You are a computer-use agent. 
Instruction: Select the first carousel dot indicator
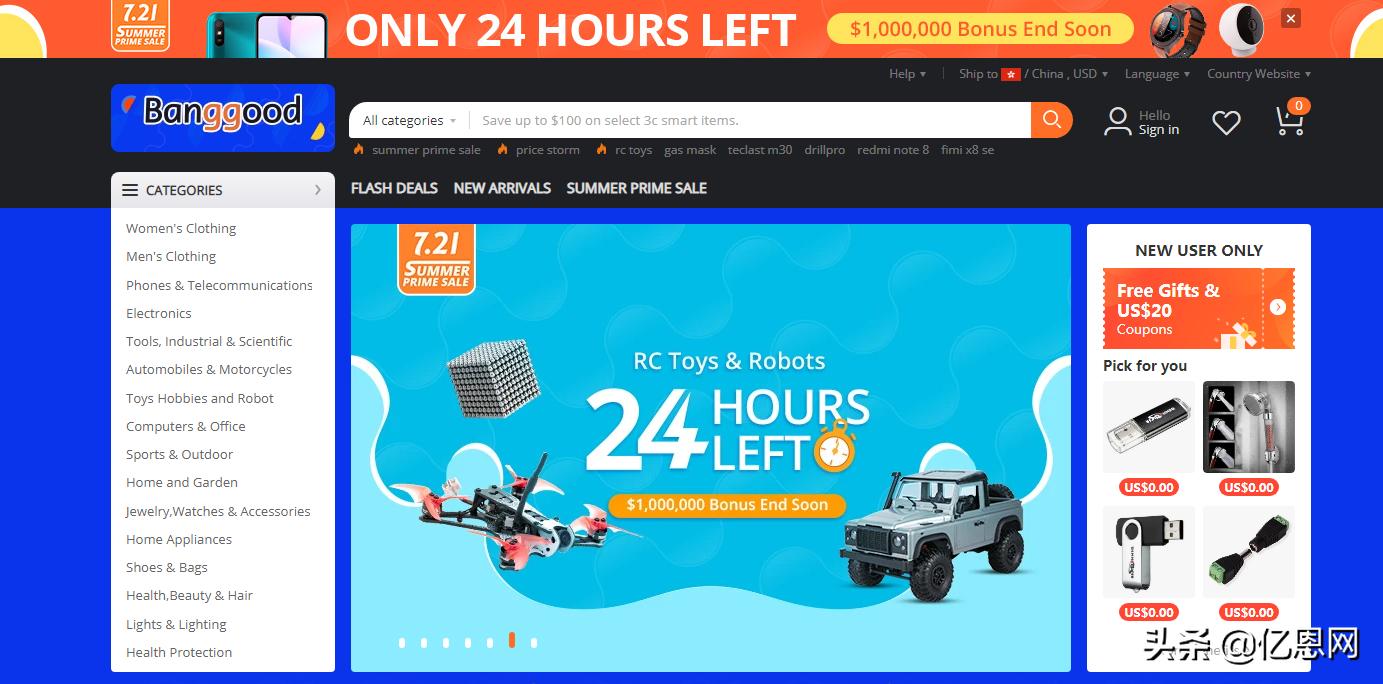pyautogui.click(x=402, y=643)
